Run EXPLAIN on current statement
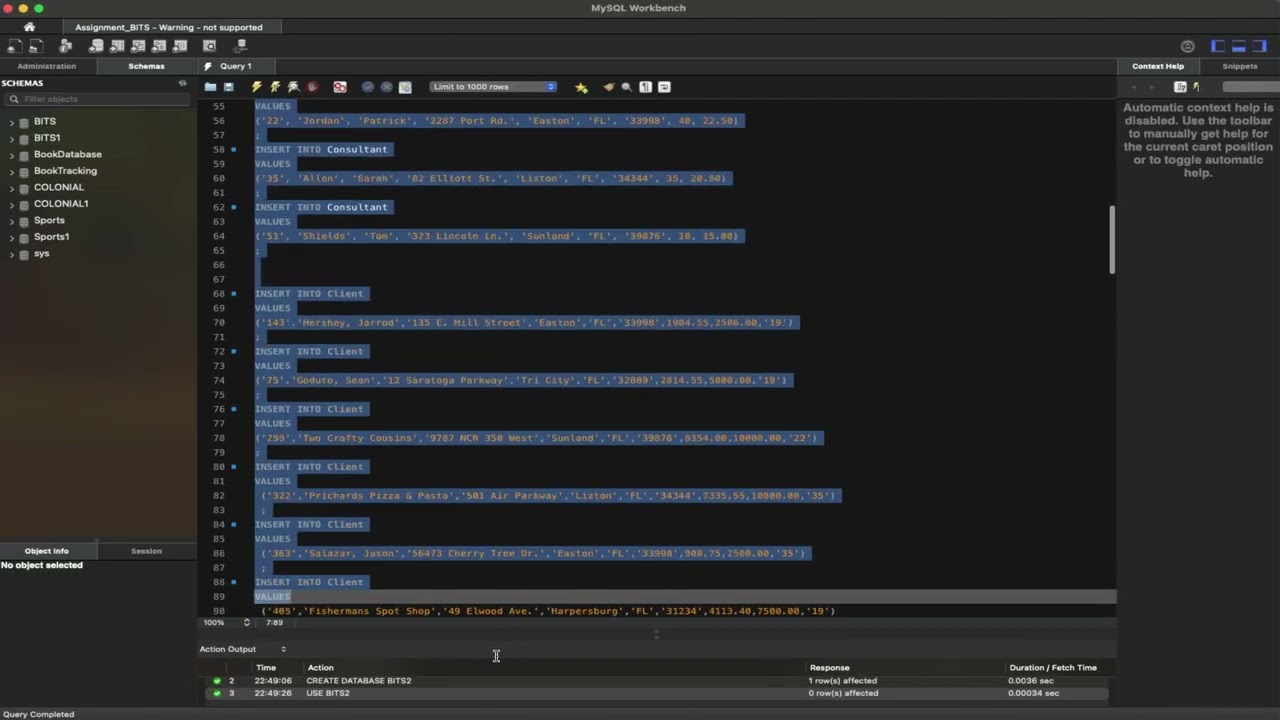Screen dimensions: 1280x720 [293, 87]
